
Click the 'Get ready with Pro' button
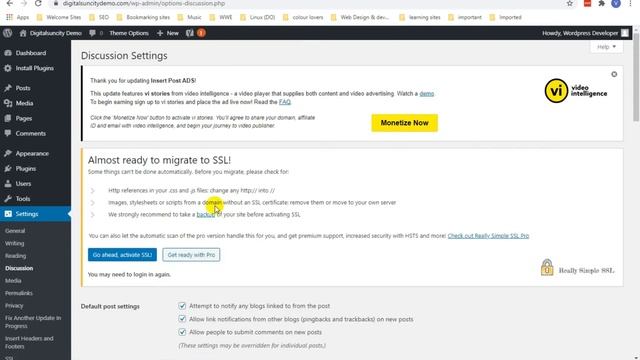[x=191, y=255]
